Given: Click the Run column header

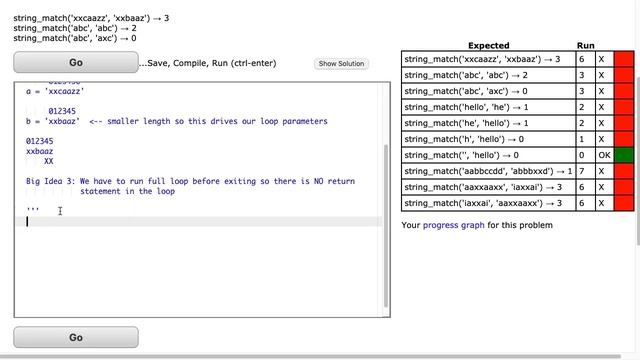Looking at the screenshot, I should (x=585, y=45).
